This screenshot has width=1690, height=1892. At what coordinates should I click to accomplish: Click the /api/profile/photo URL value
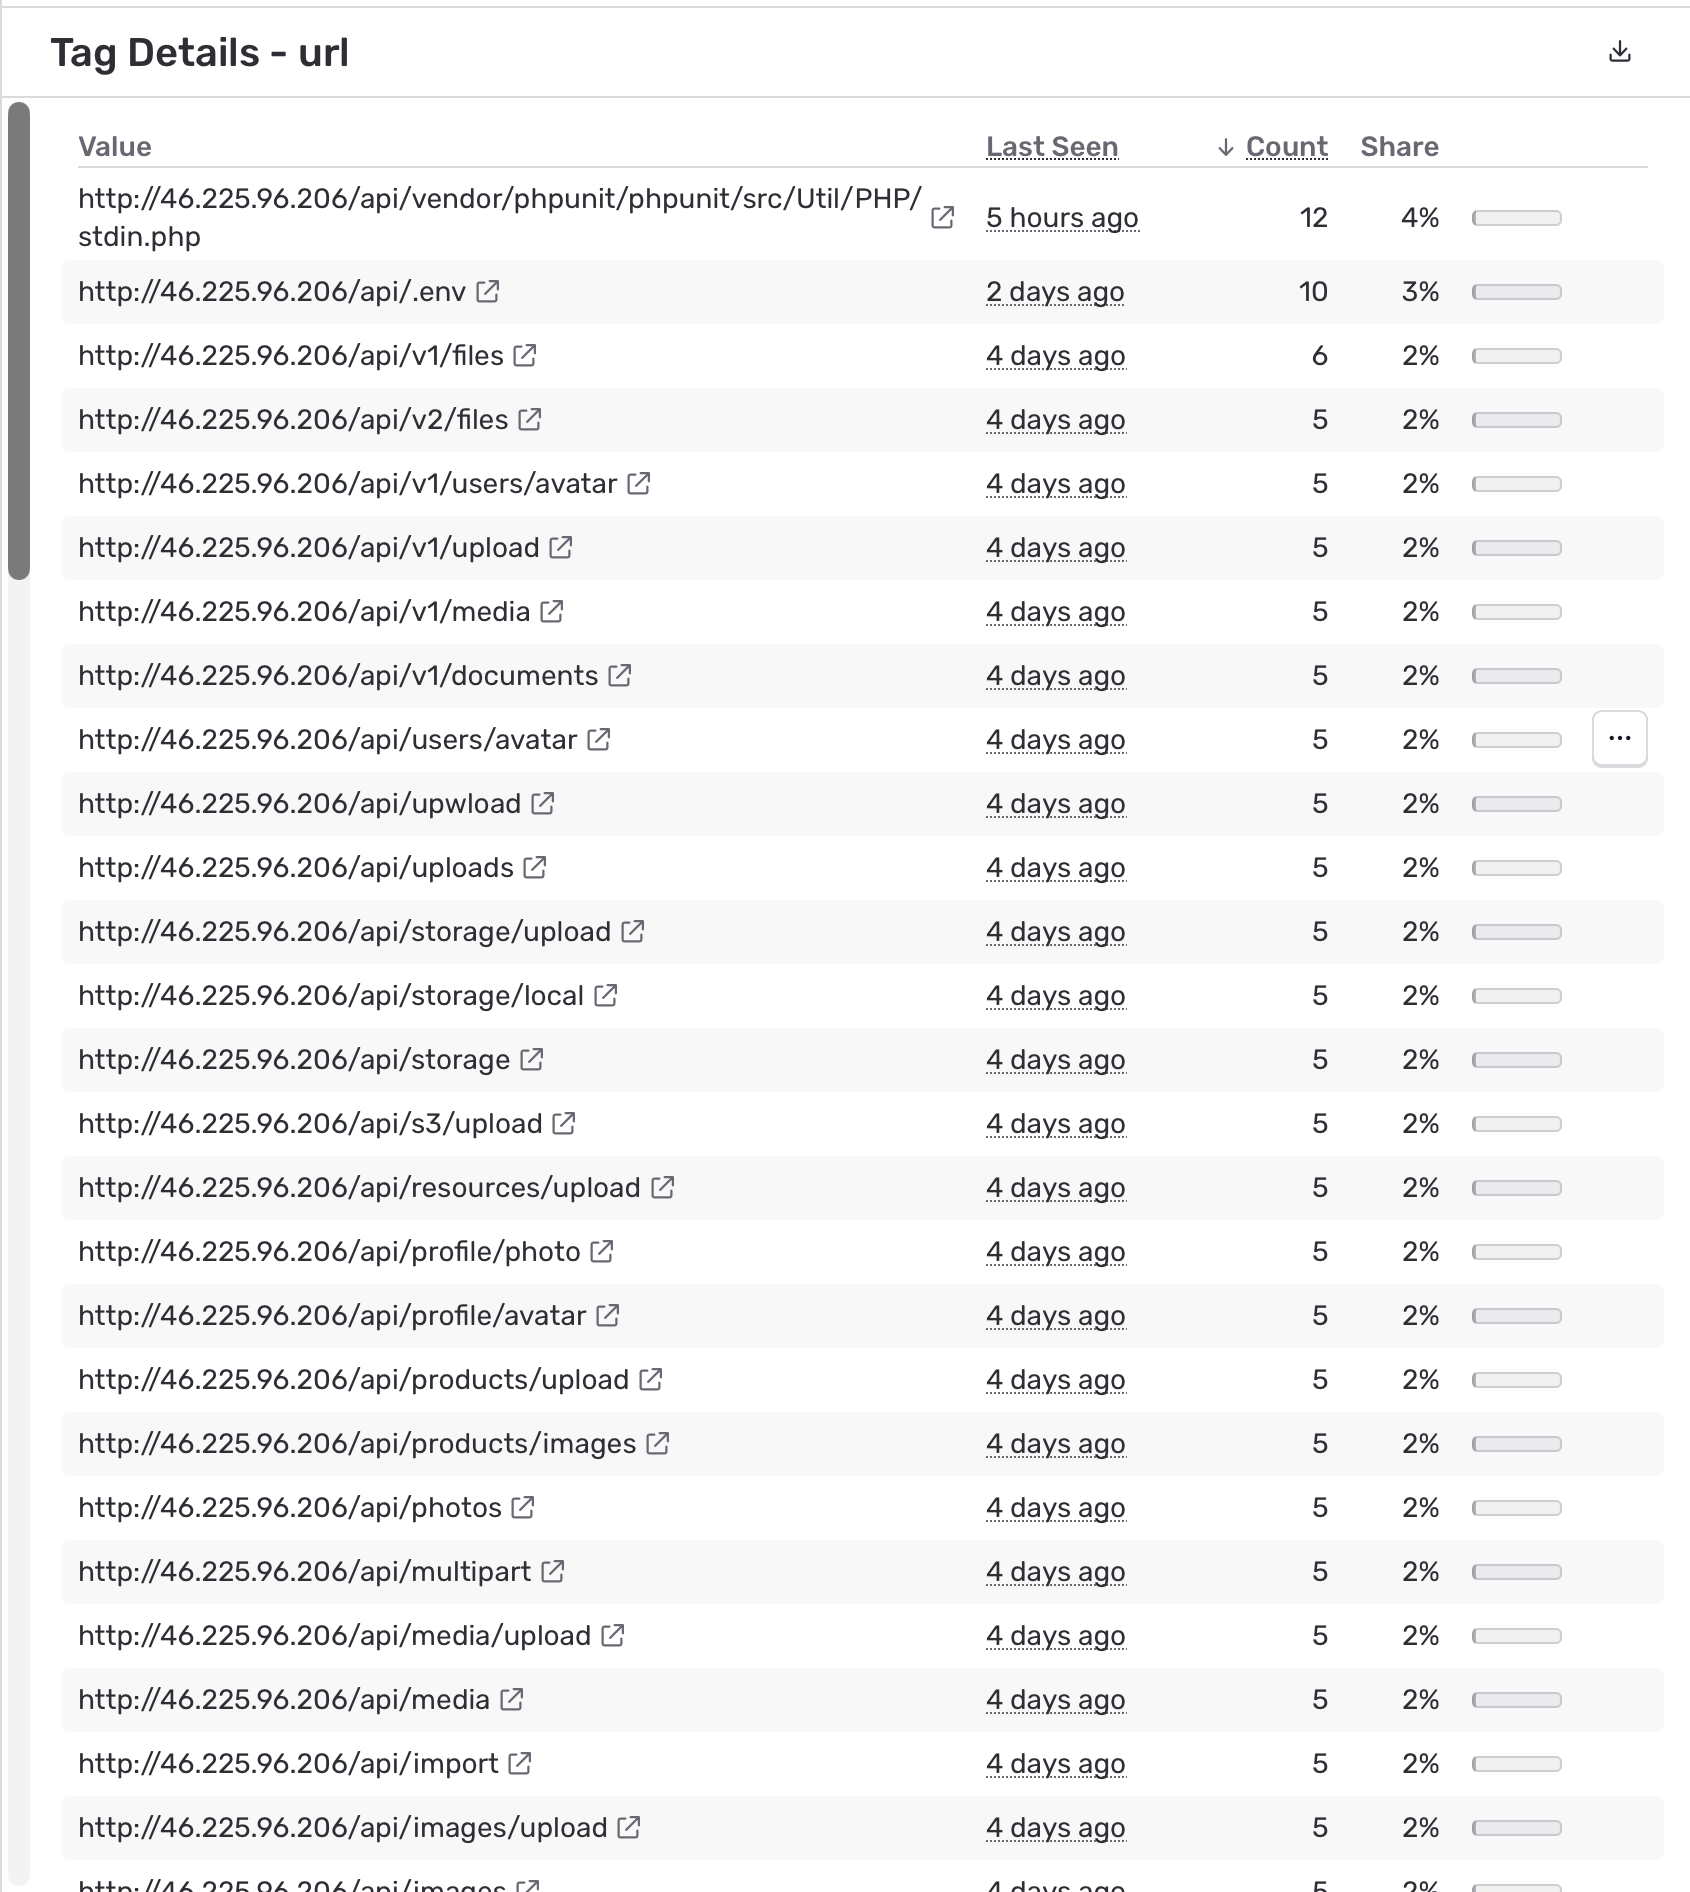coord(329,1252)
